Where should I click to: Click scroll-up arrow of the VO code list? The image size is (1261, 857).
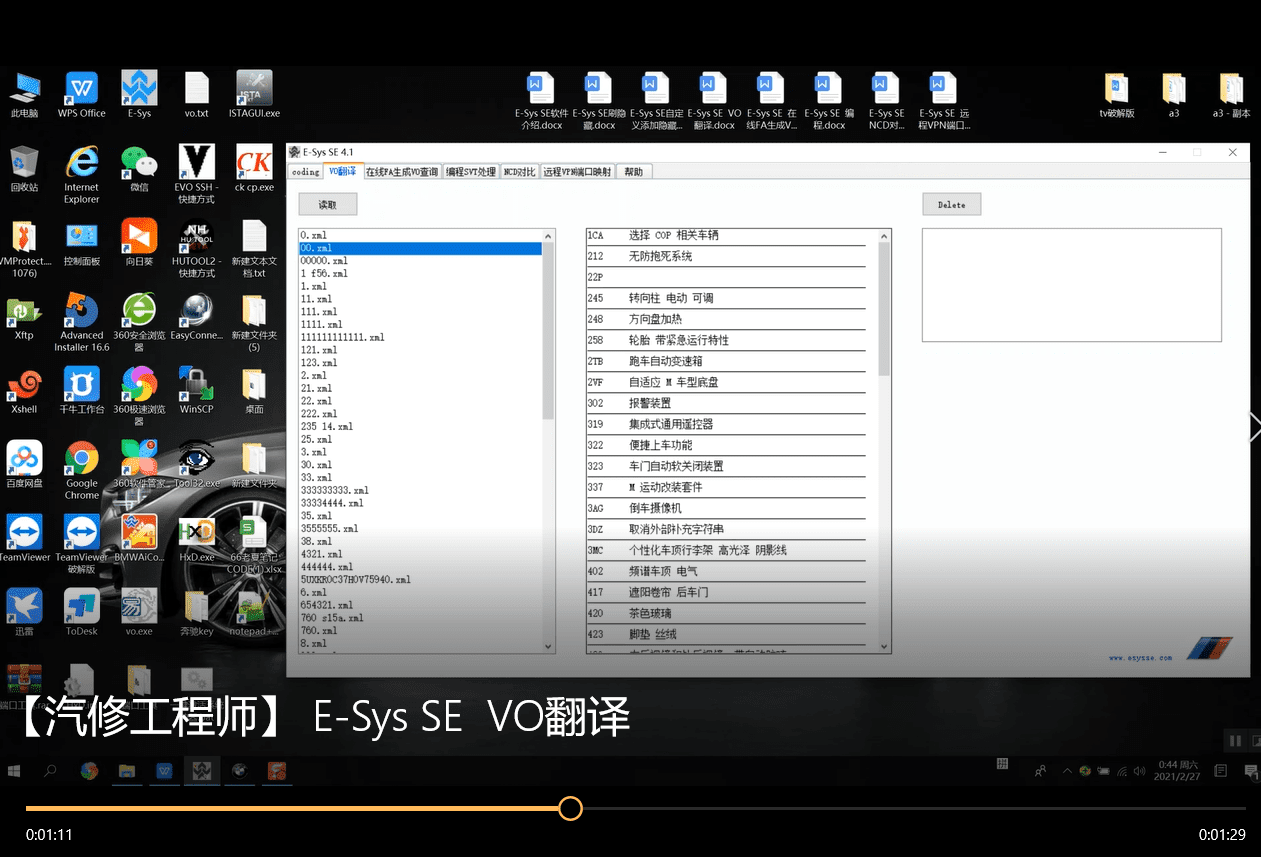(x=883, y=236)
